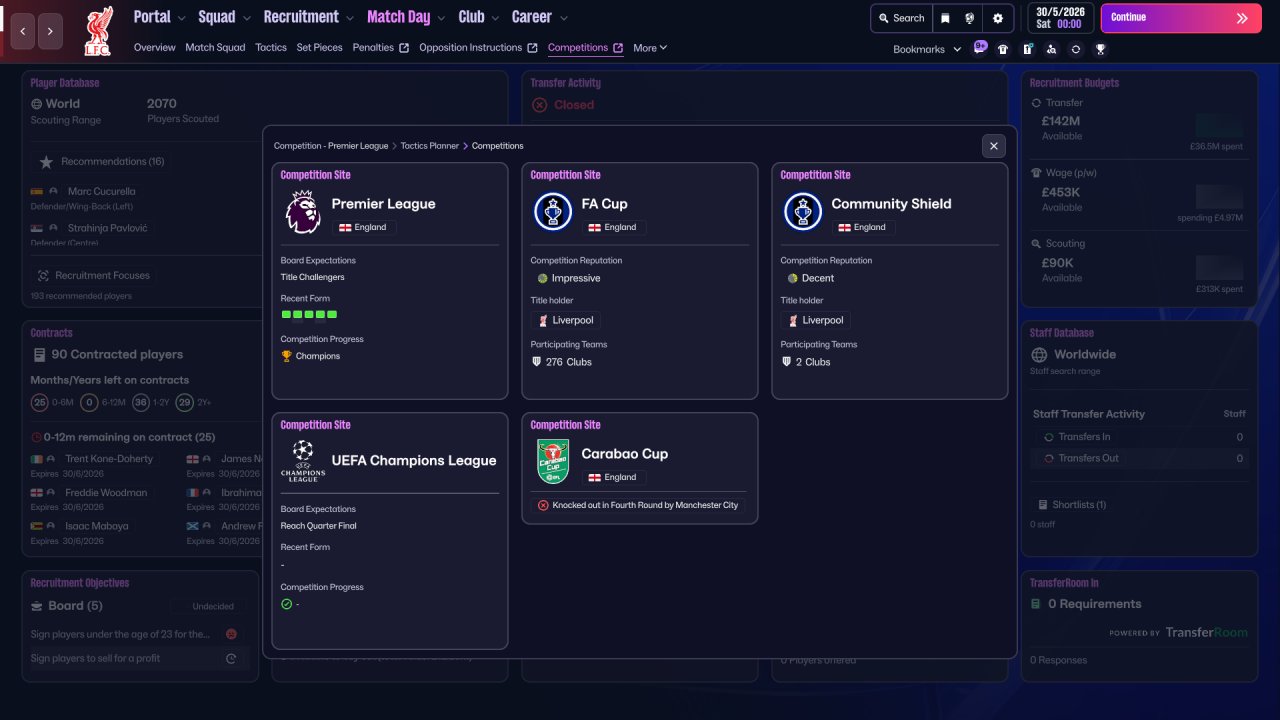Click the Impressive reputation value on FA Cup
The width and height of the screenshot is (1280, 720).
click(576, 278)
